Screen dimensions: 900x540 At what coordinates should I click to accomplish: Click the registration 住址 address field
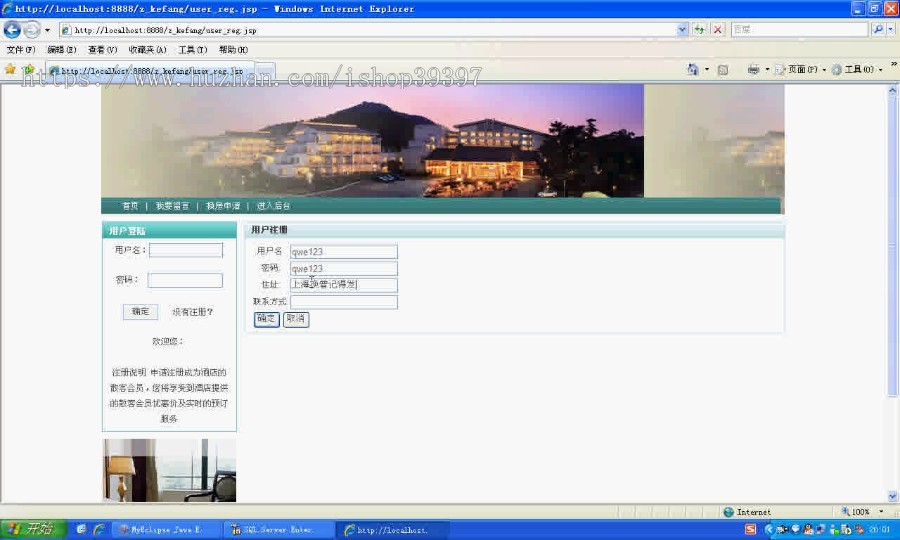pyautogui.click(x=343, y=285)
